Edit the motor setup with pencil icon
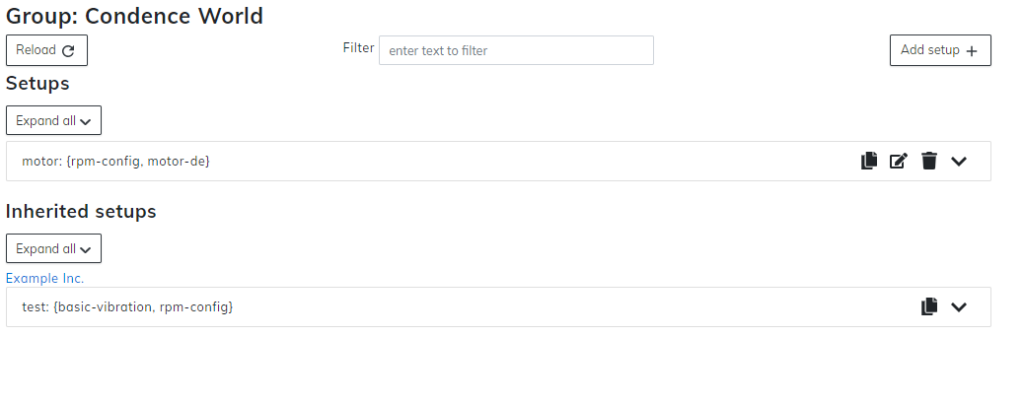The image size is (1024, 404). (x=899, y=161)
